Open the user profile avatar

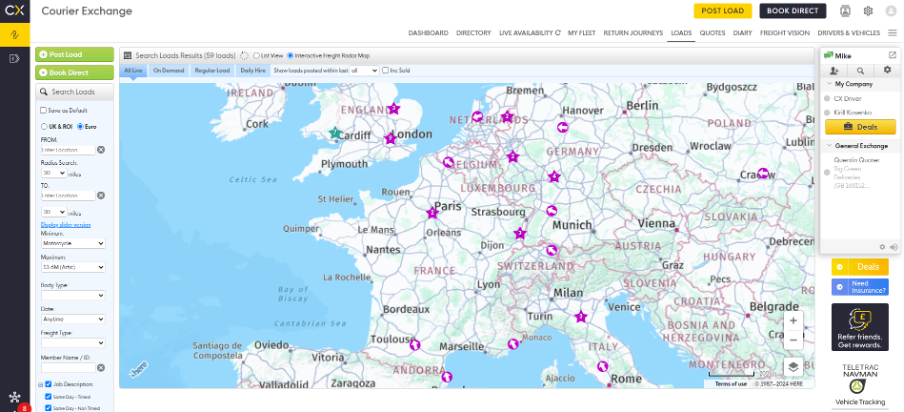(x=891, y=11)
